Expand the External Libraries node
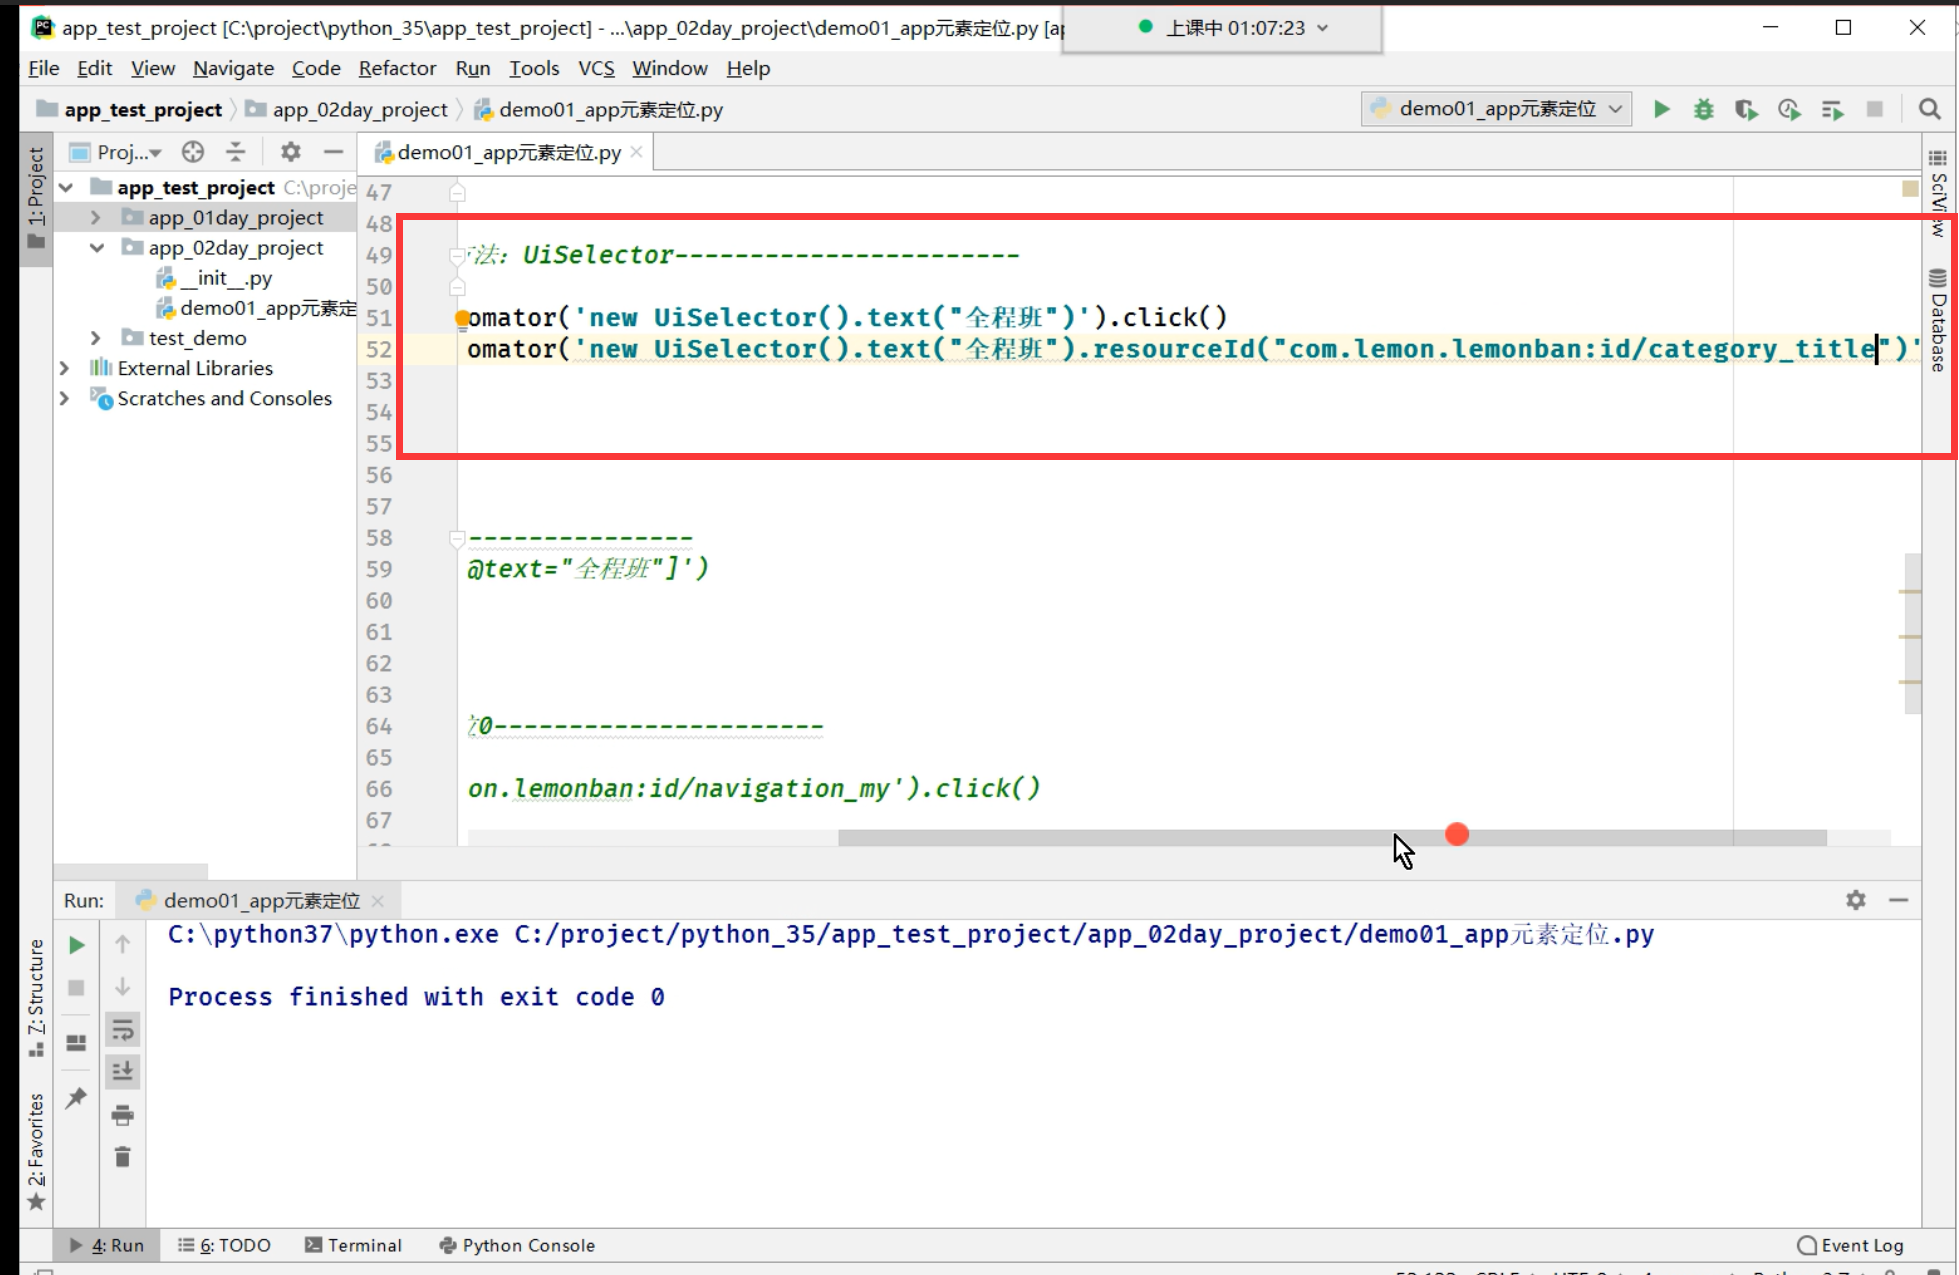 tap(65, 368)
